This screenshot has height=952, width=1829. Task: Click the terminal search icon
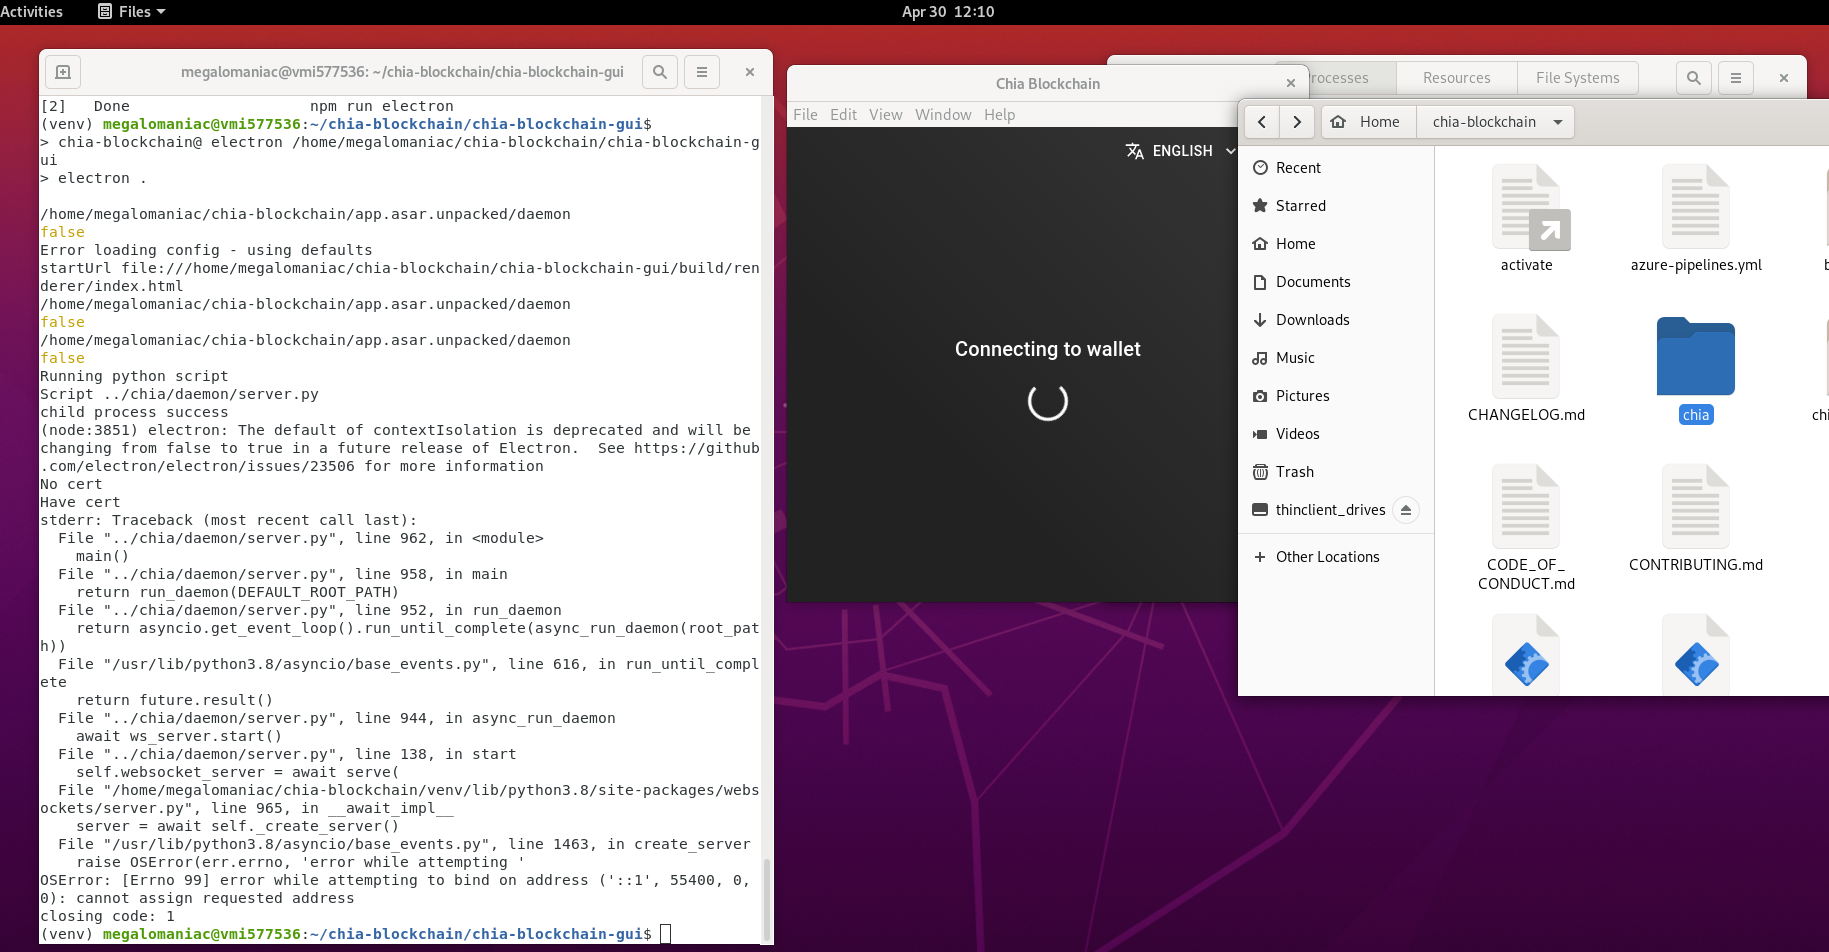point(660,72)
